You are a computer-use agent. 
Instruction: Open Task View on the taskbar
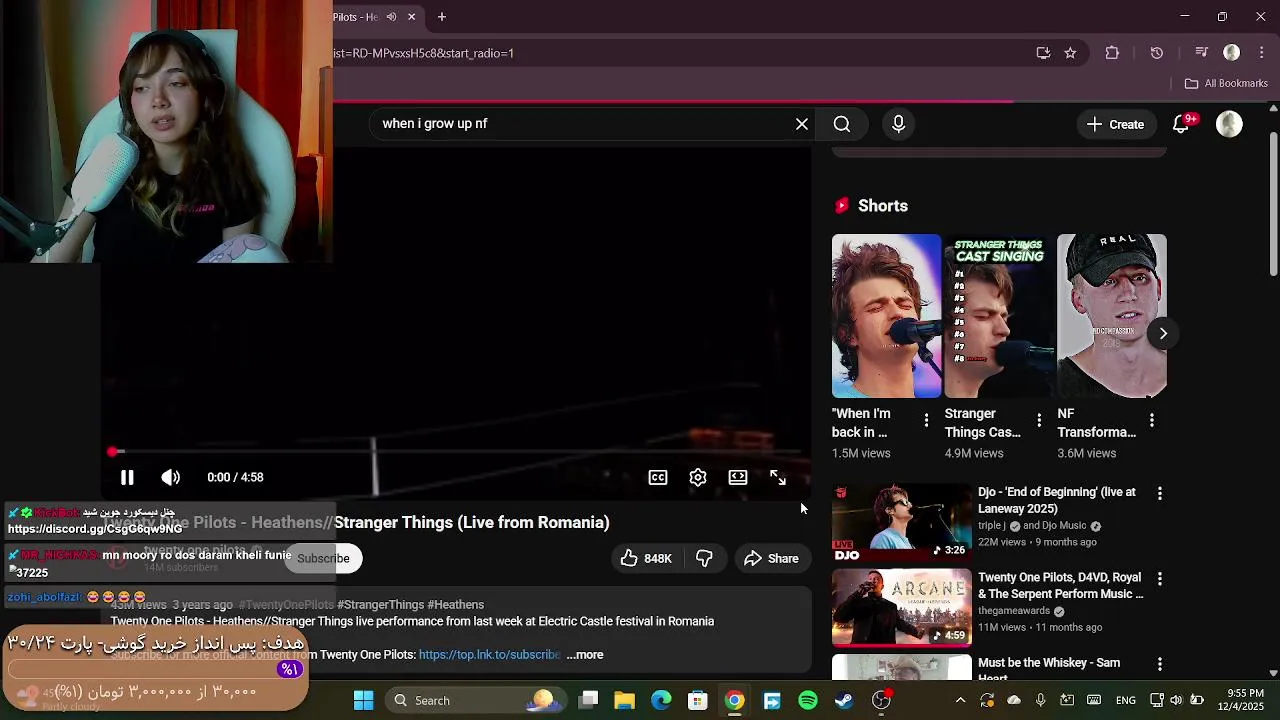pyautogui.click(x=589, y=700)
